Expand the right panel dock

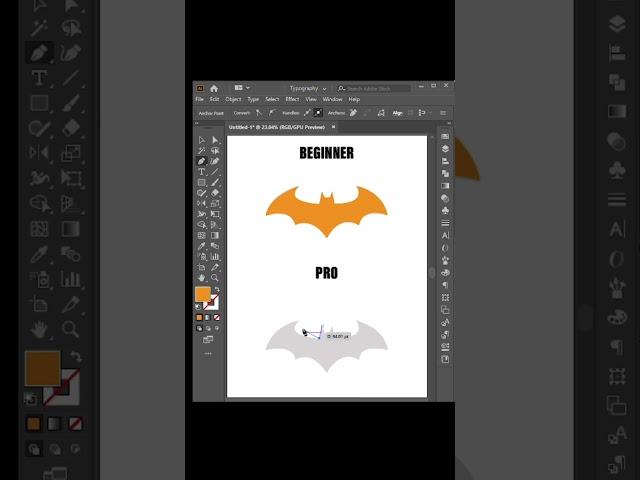[x=449, y=123]
